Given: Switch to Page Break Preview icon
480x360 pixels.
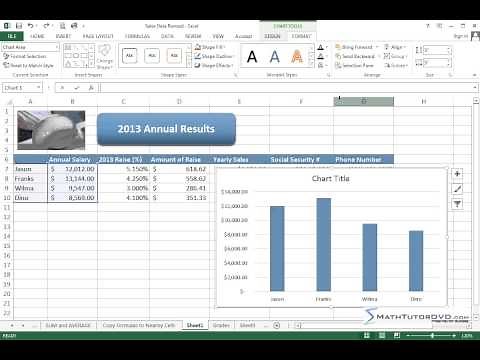Looking at the screenshot, I should click(397, 335).
